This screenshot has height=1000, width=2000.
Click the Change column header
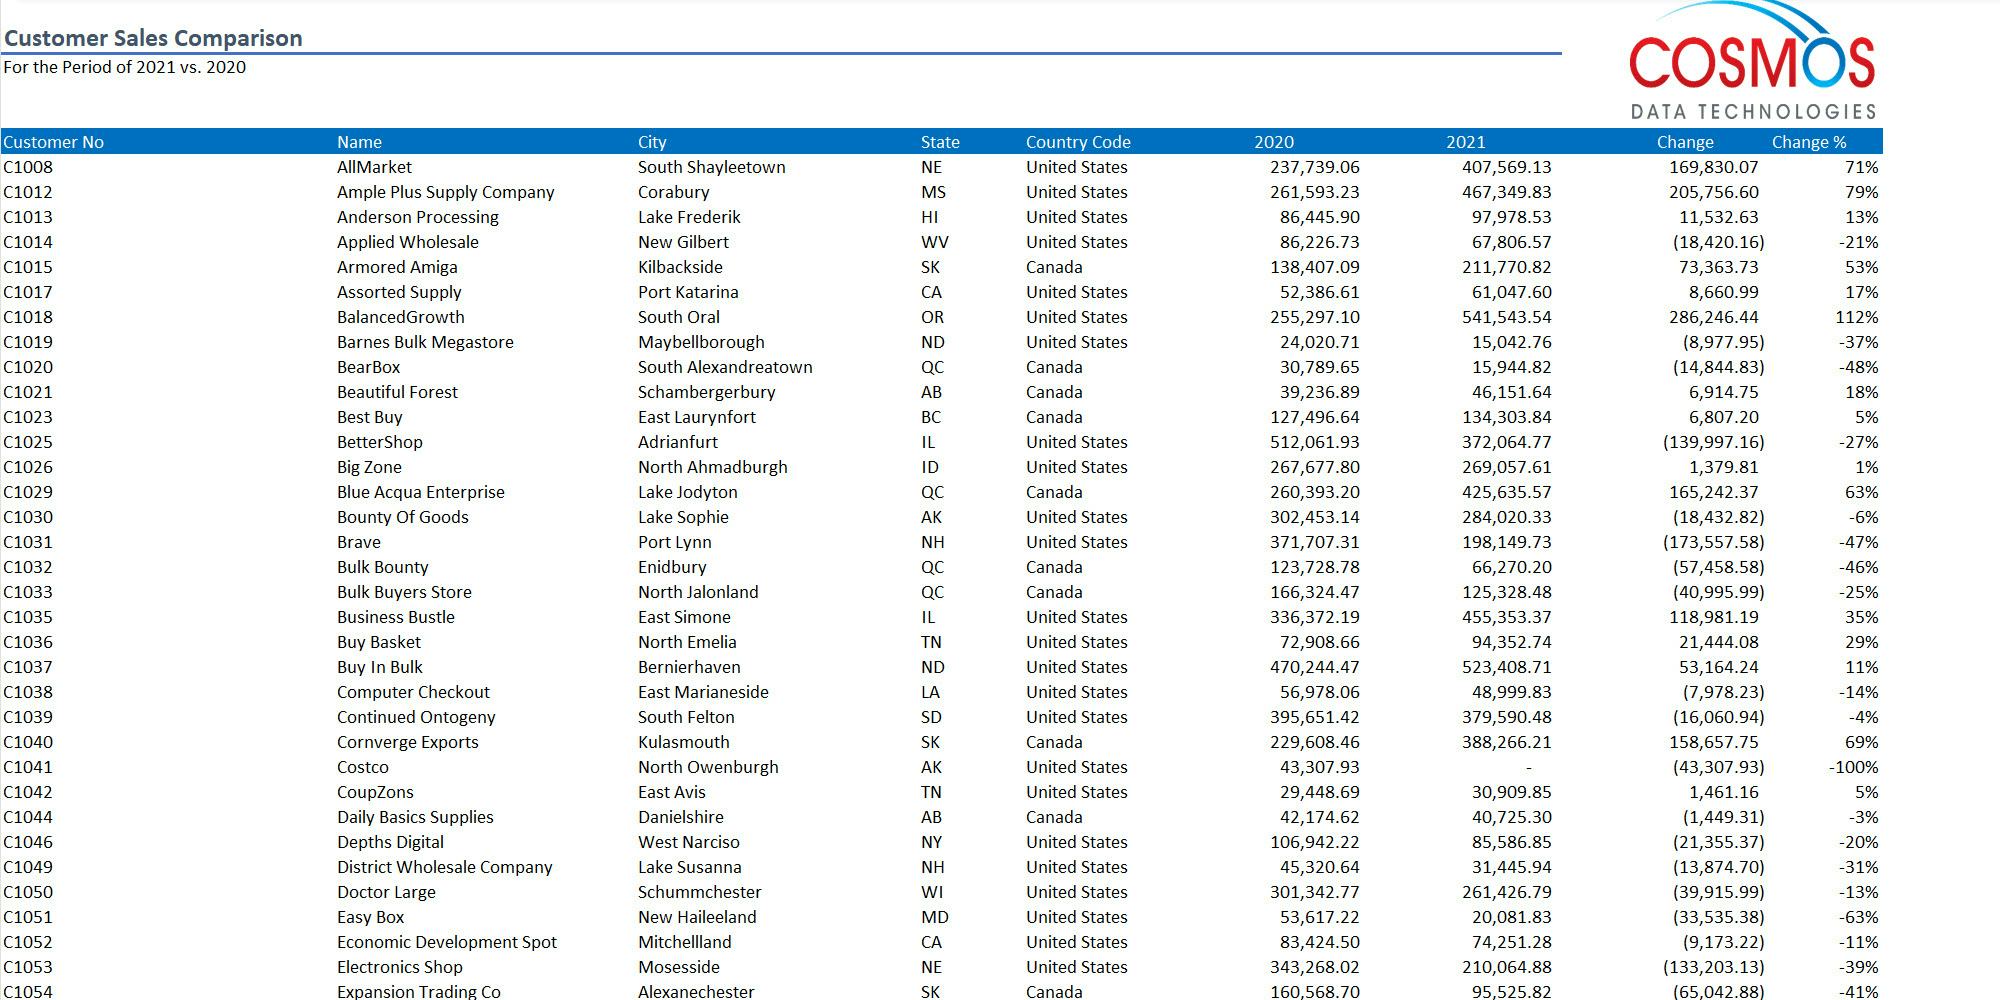pyautogui.click(x=1685, y=142)
